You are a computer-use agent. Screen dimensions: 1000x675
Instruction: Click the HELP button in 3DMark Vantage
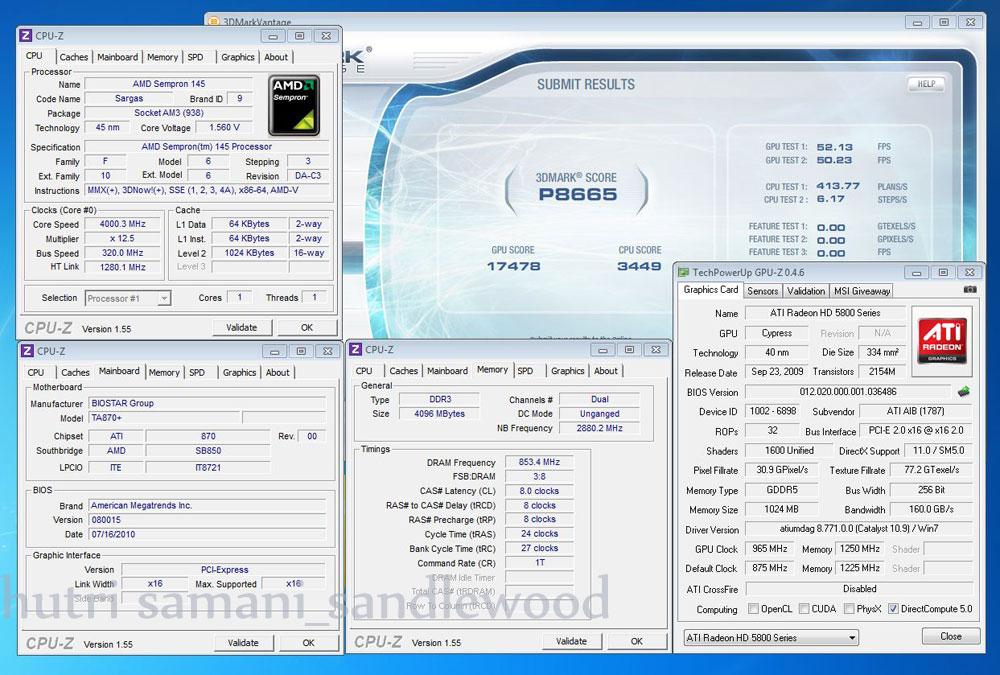[x=926, y=84]
